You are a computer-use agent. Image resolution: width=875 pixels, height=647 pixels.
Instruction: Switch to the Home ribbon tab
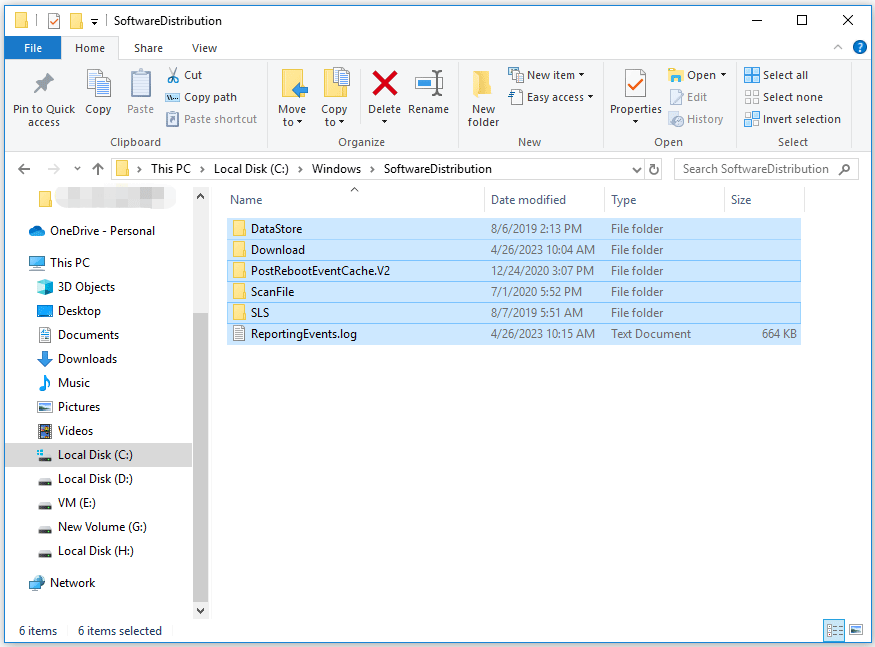tap(90, 48)
